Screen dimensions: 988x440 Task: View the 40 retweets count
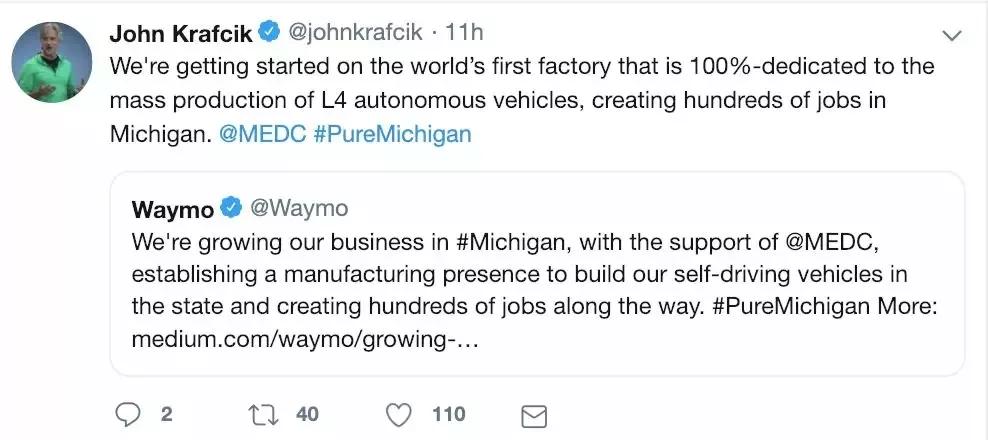pyautogui.click(x=306, y=414)
